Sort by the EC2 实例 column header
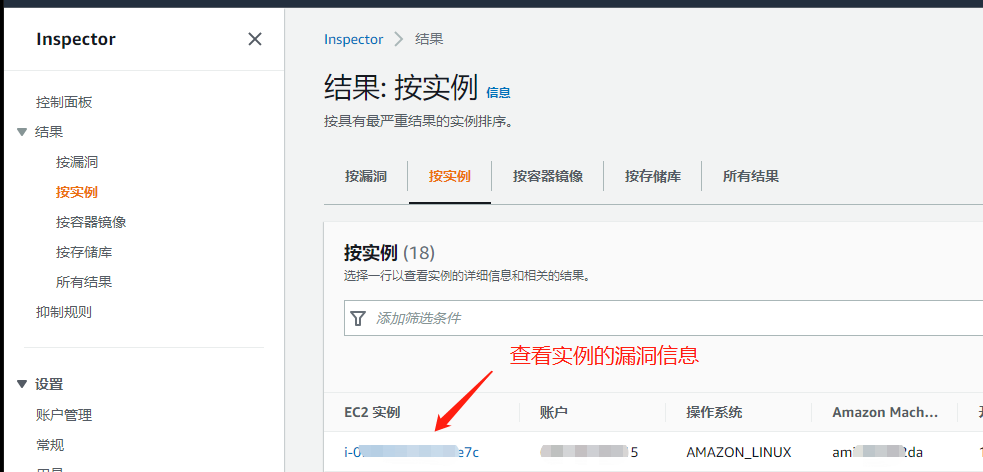The image size is (983, 472). click(372, 412)
